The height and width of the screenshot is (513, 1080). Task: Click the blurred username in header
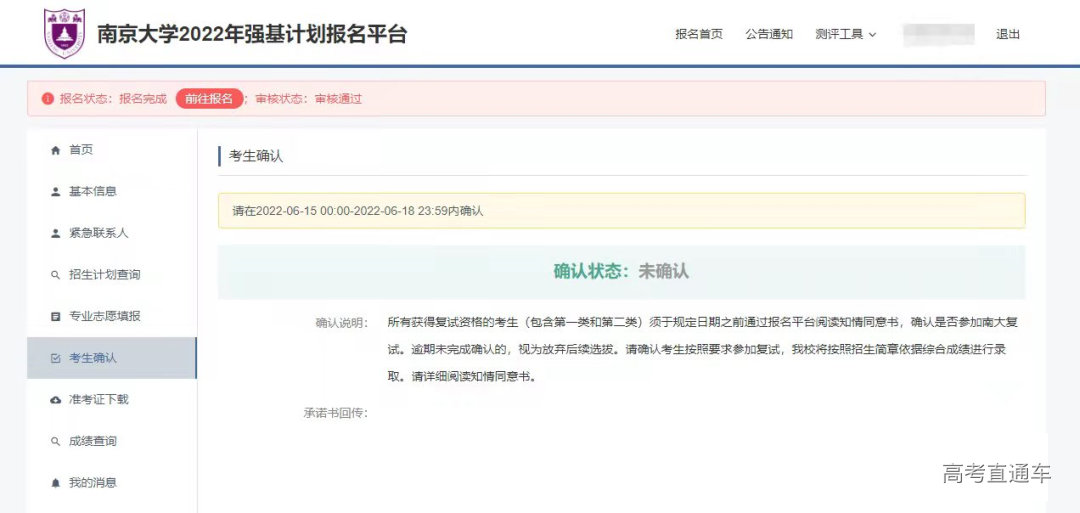[939, 34]
